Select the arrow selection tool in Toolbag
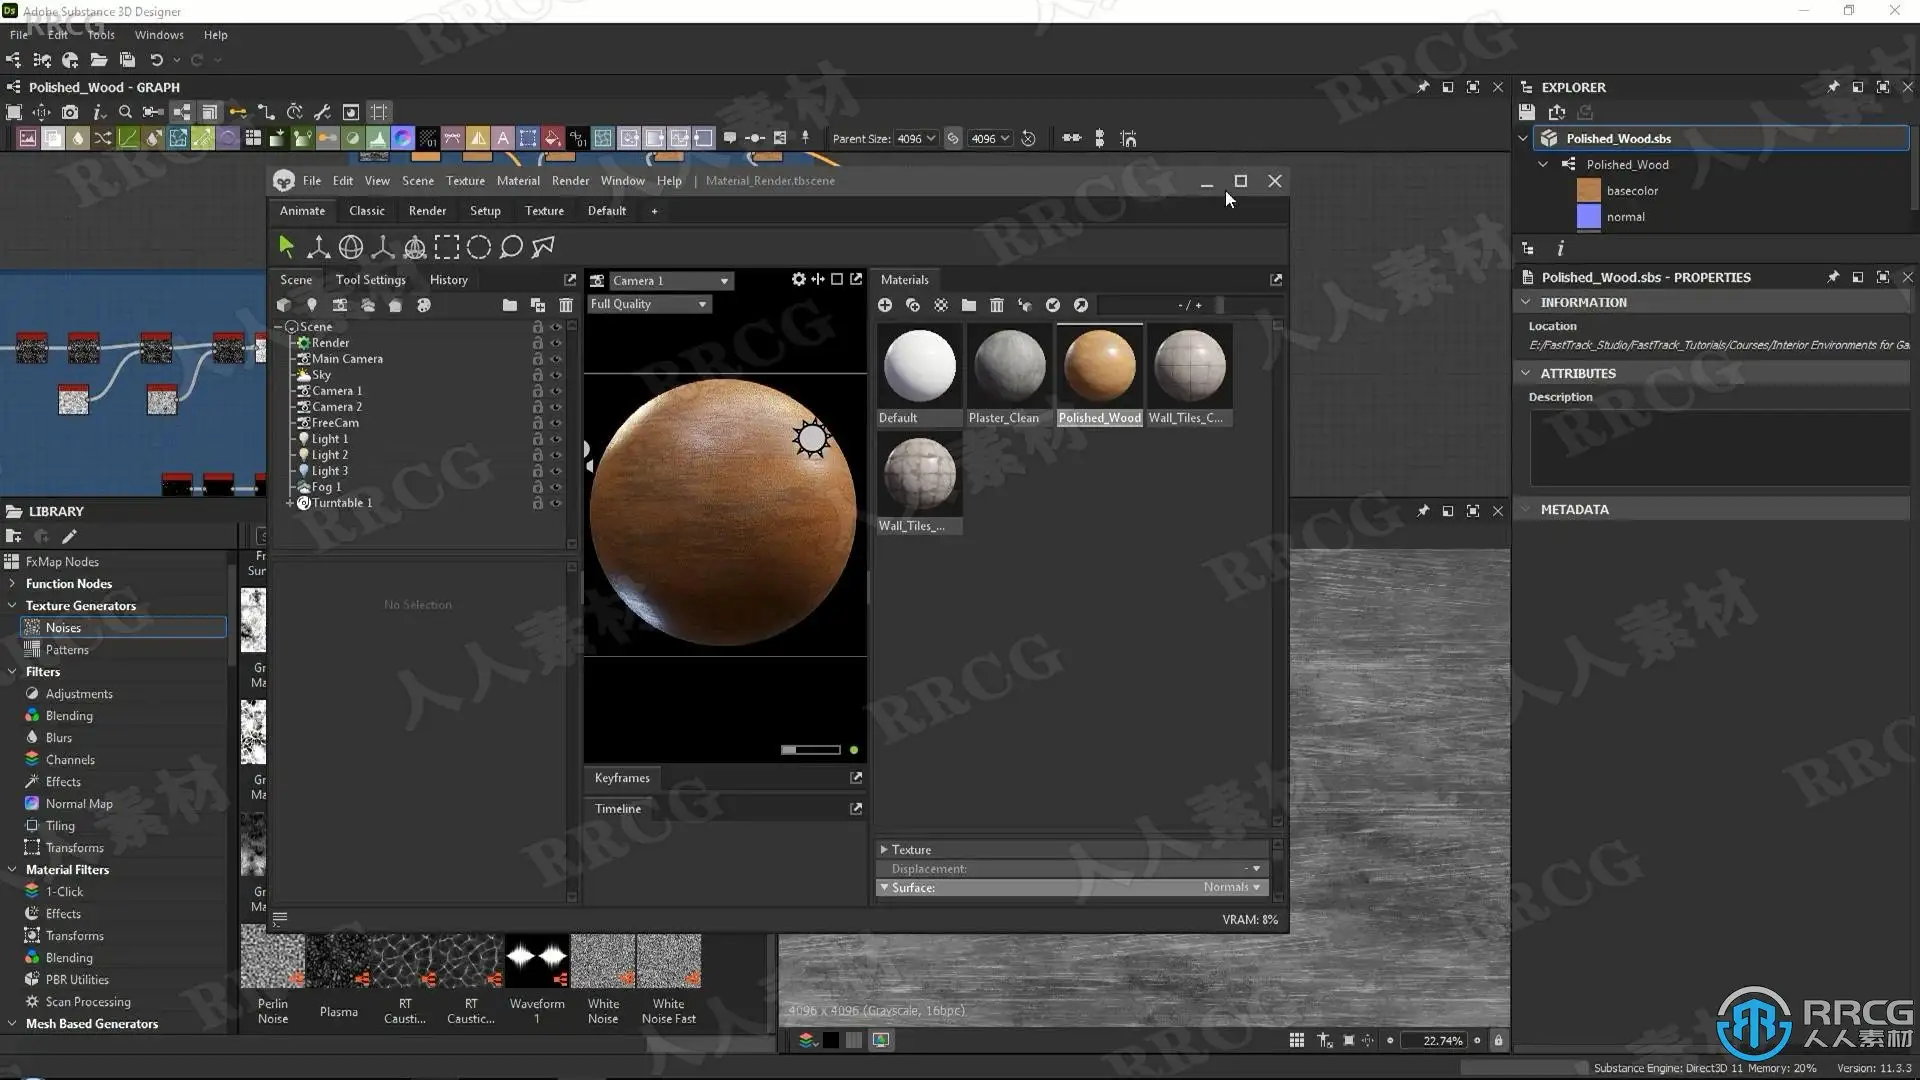Screen dimensions: 1920x1080 click(x=286, y=246)
